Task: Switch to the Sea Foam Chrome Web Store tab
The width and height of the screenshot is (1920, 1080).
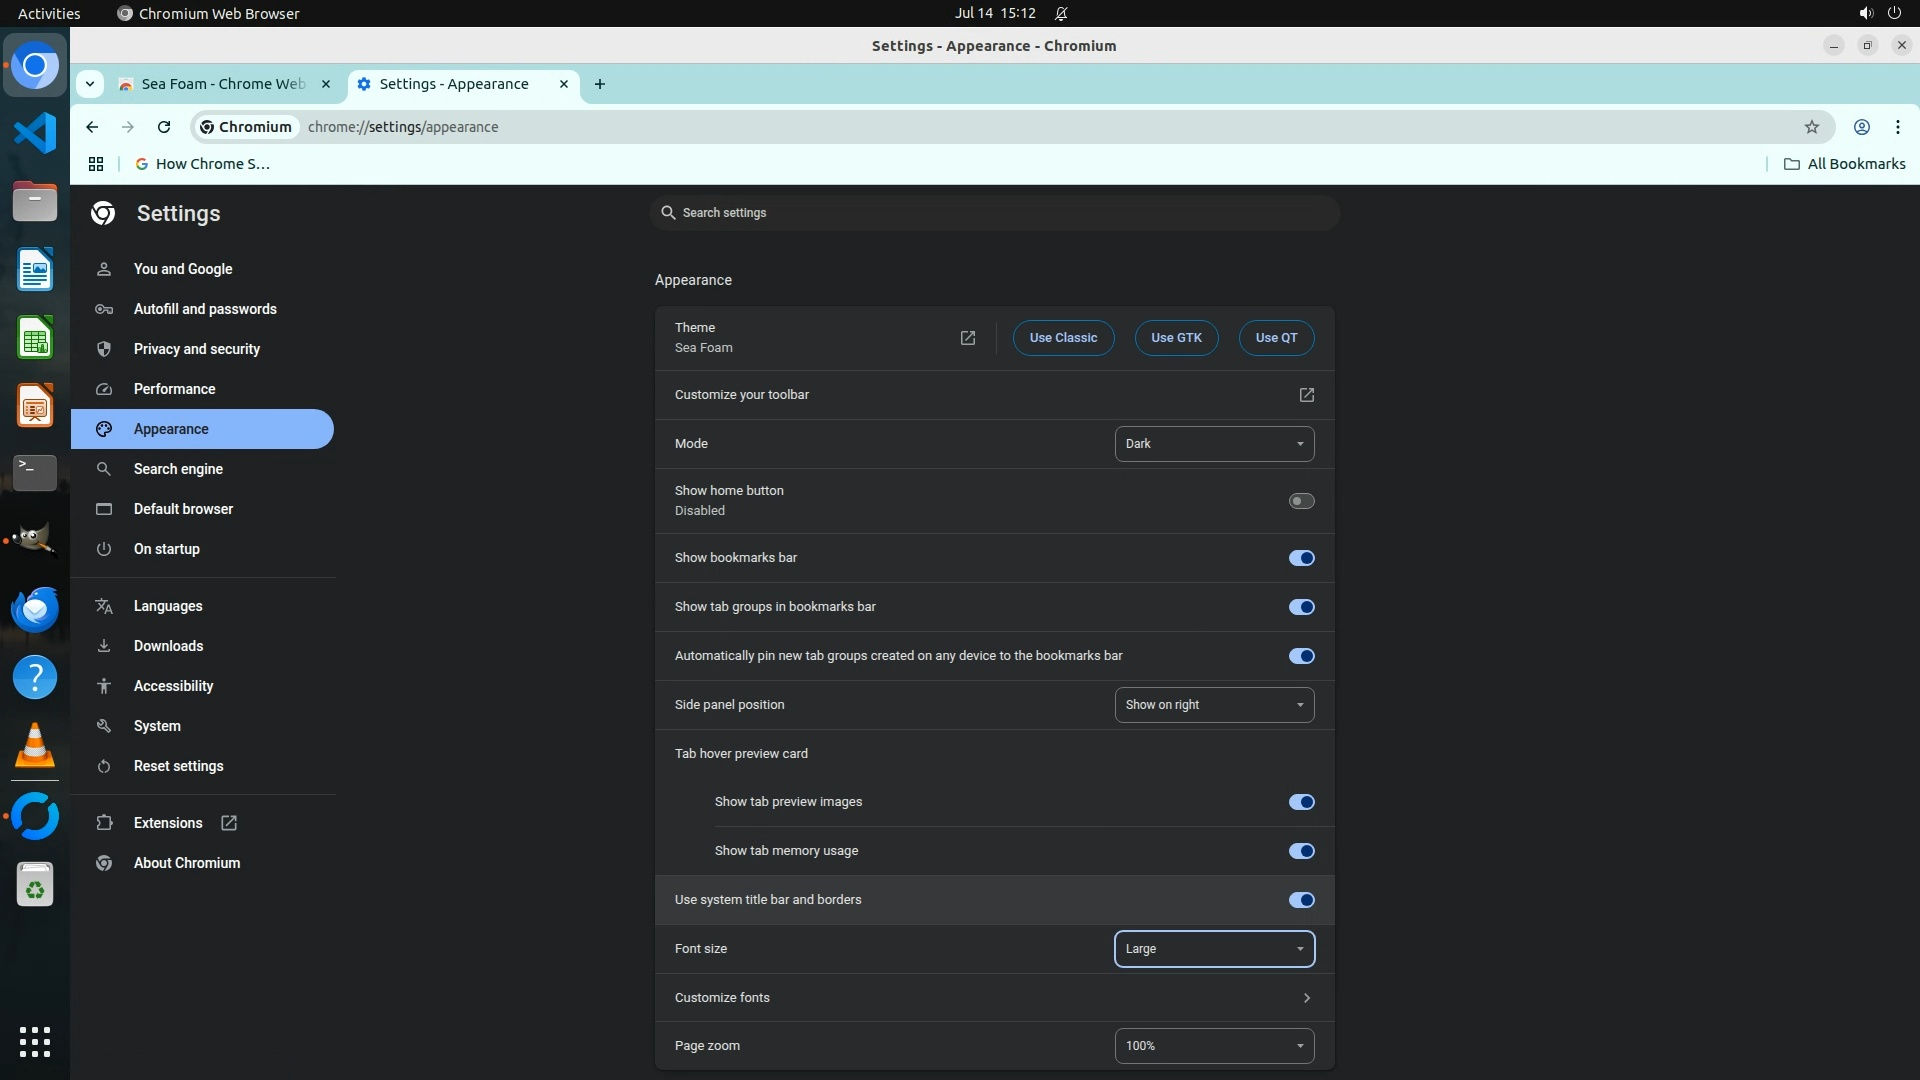Action: click(222, 84)
